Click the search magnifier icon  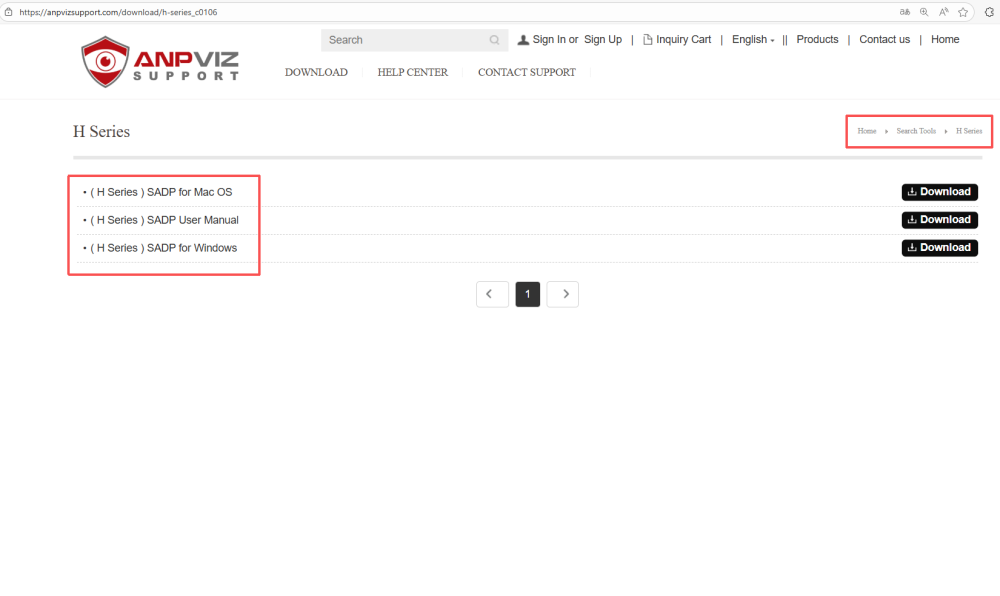(x=494, y=40)
